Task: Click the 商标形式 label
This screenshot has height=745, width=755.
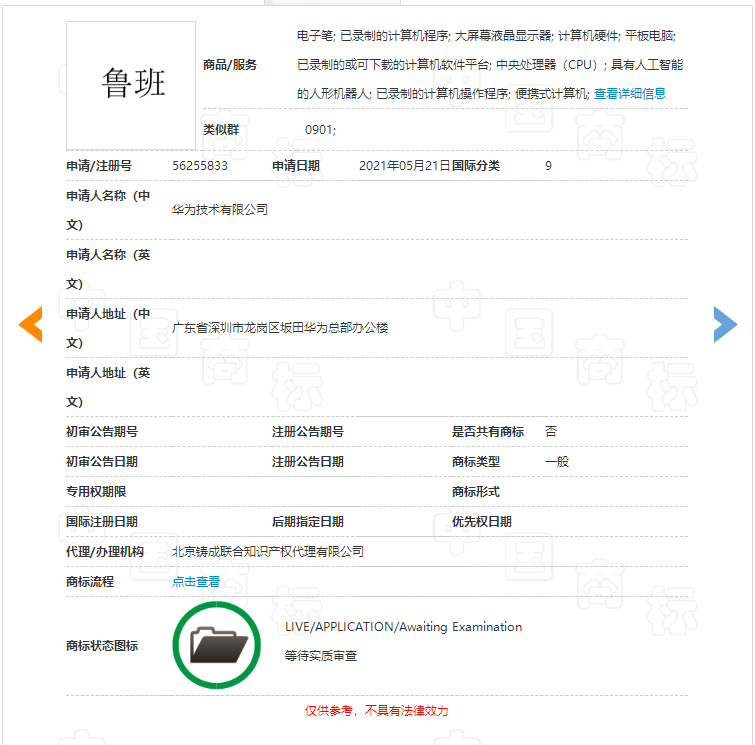Action: pyautogui.click(x=476, y=492)
